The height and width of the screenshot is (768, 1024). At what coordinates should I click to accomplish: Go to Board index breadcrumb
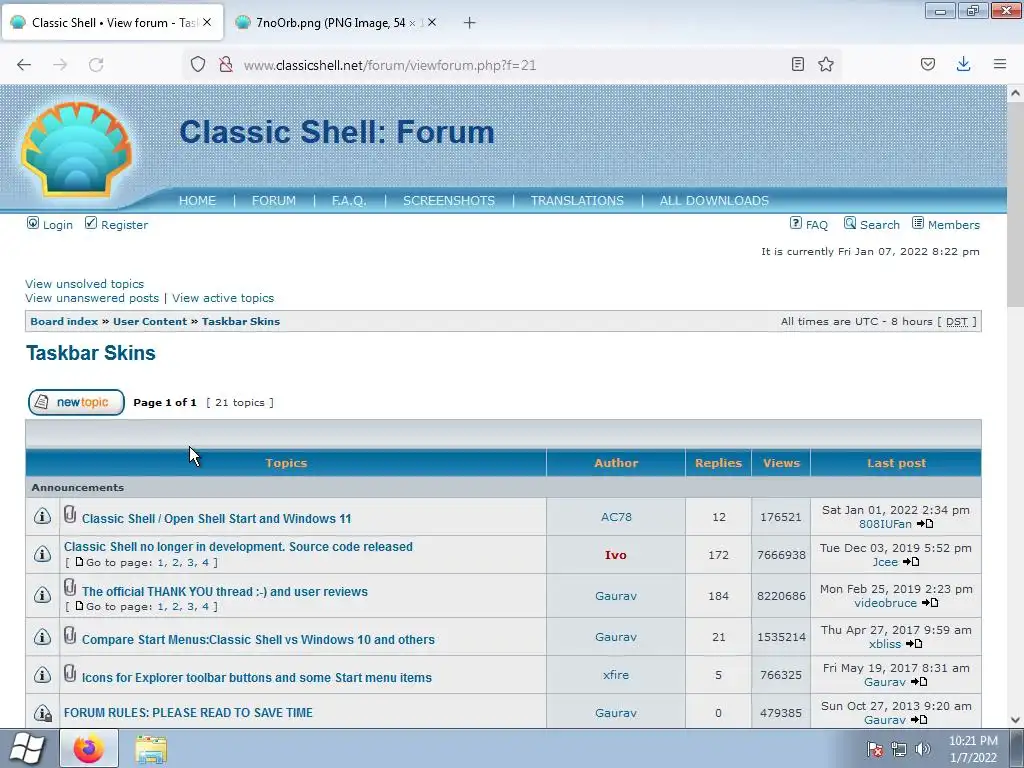pyautogui.click(x=64, y=321)
